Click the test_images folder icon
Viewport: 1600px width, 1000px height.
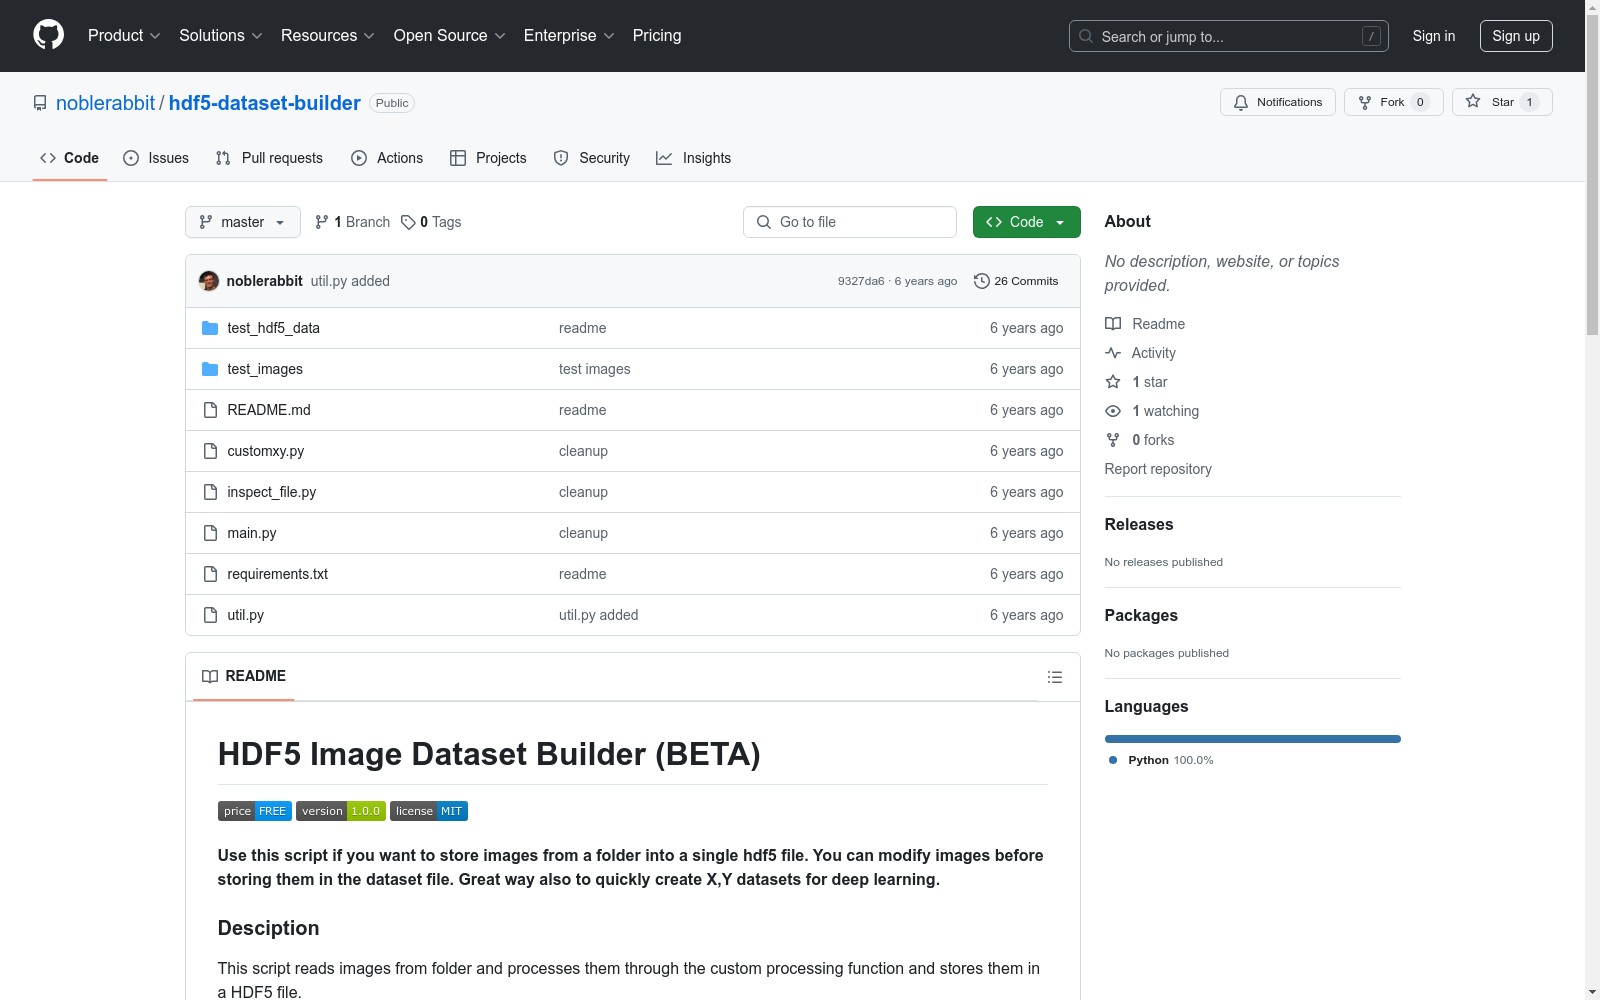210,369
